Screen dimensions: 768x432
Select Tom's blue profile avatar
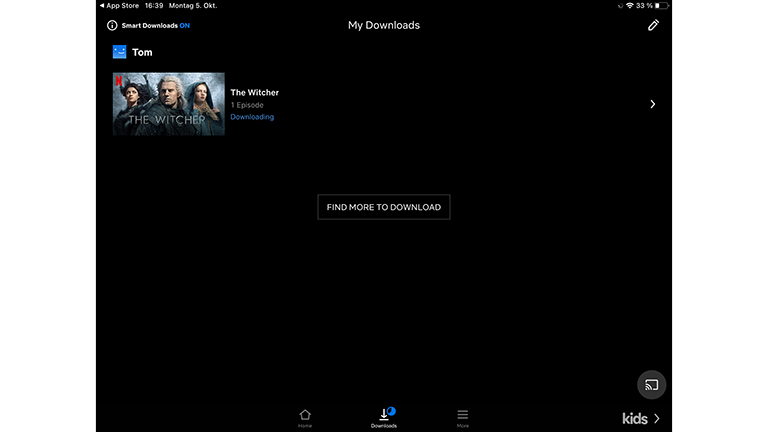120,52
